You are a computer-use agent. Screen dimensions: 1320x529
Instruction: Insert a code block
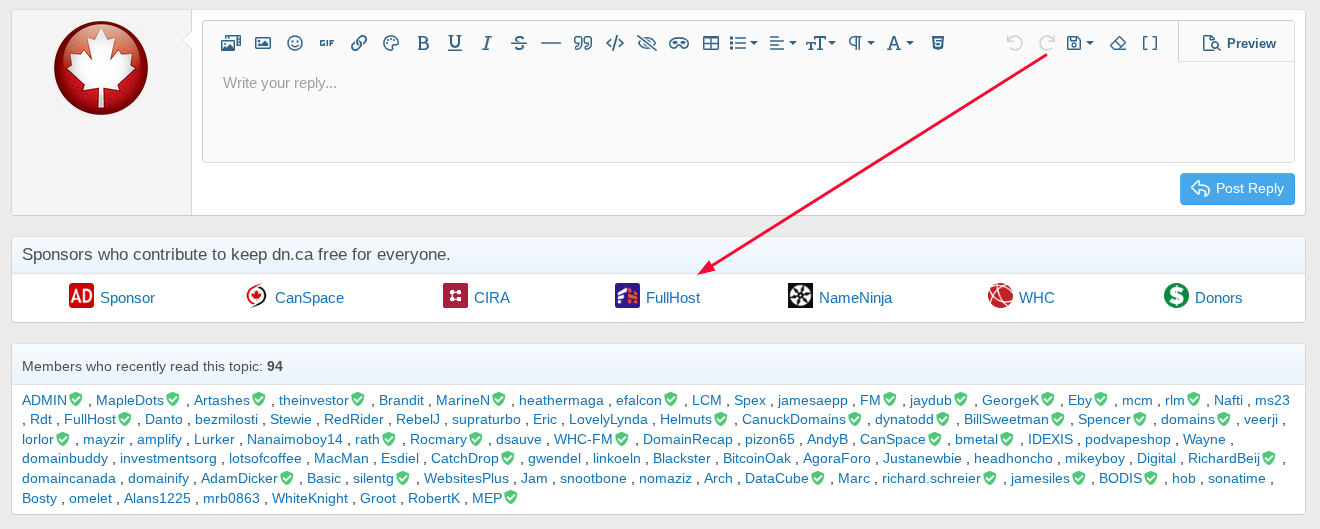(615, 43)
